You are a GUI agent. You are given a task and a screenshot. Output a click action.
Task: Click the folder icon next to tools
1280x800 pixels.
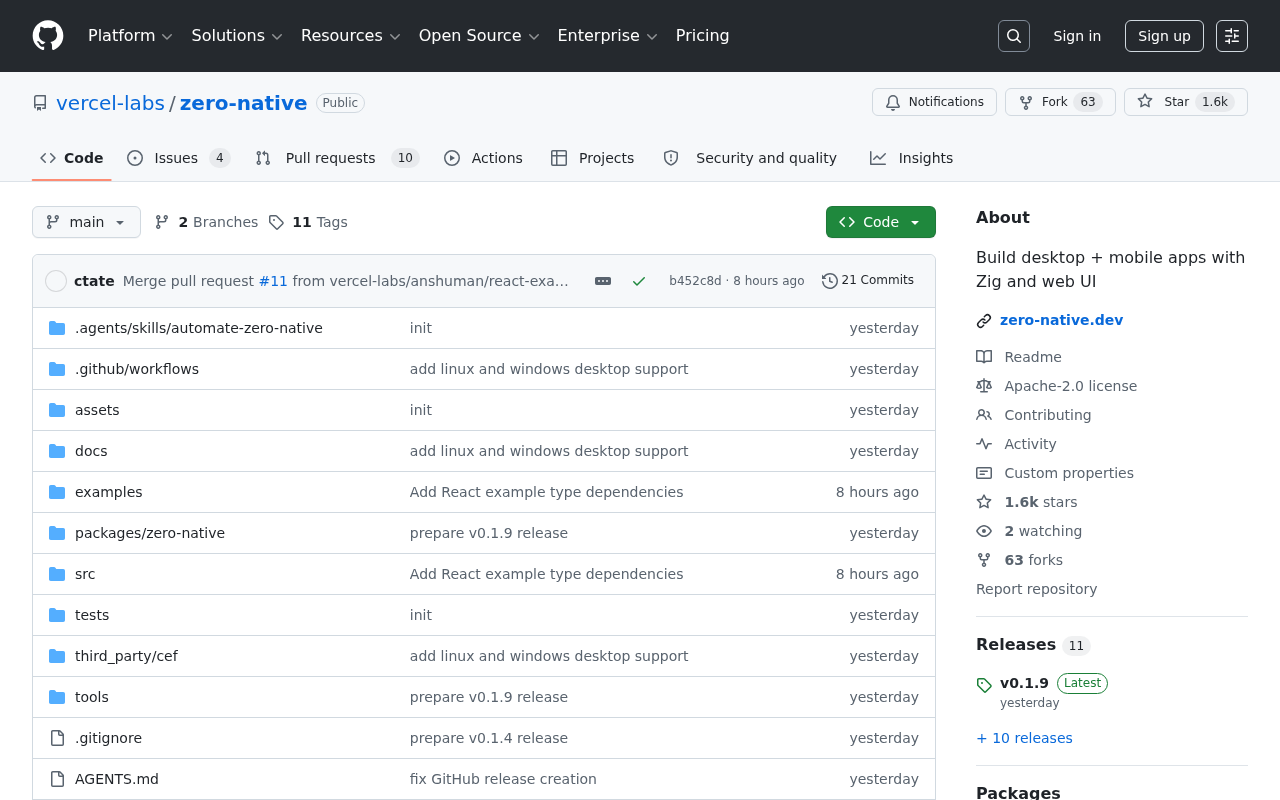tap(57, 697)
